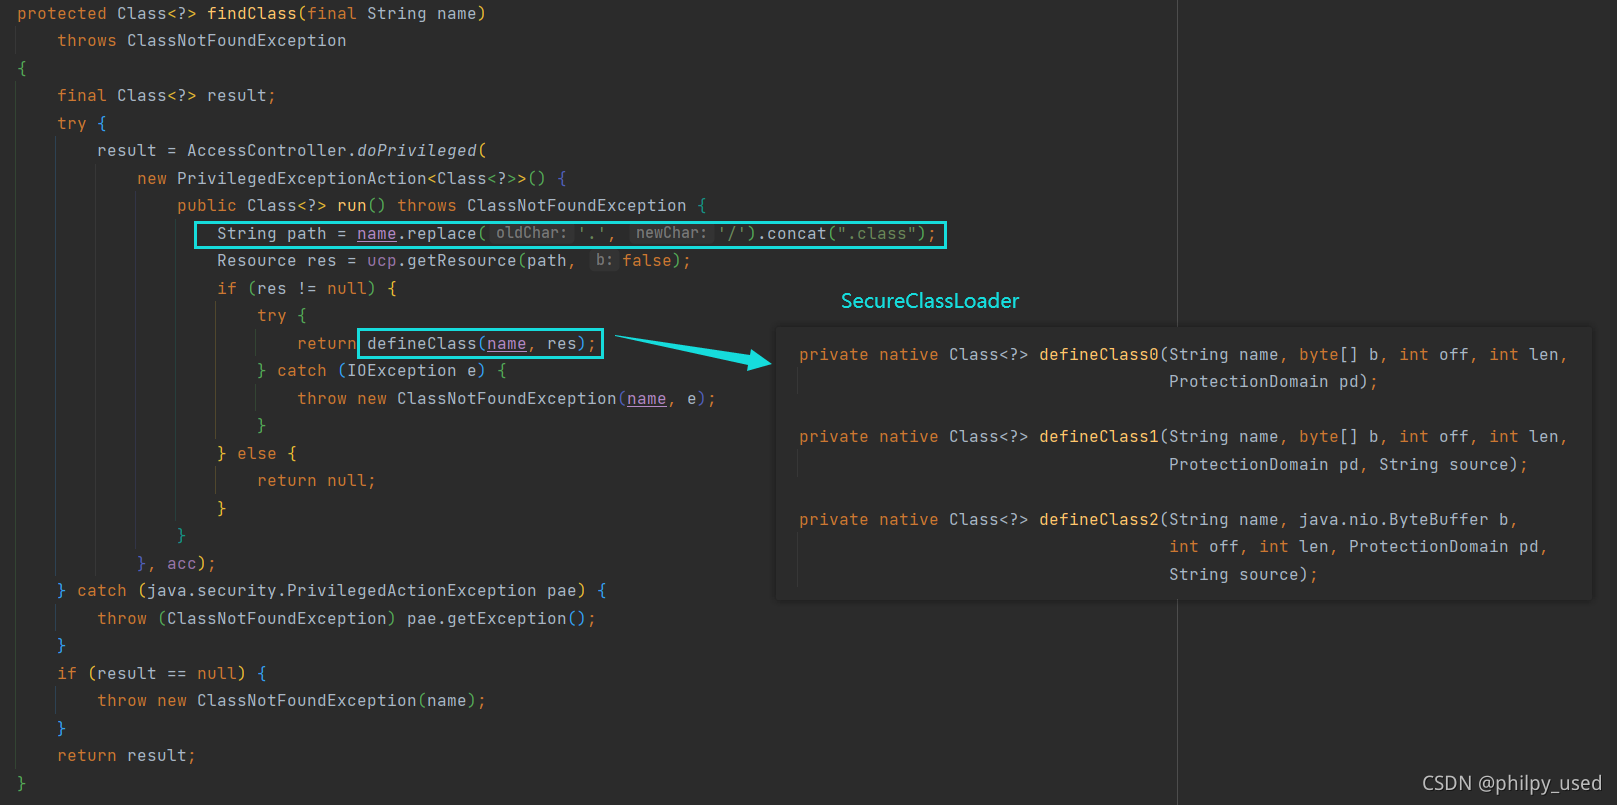Click the defineClass(name, res) call

[481, 343]
